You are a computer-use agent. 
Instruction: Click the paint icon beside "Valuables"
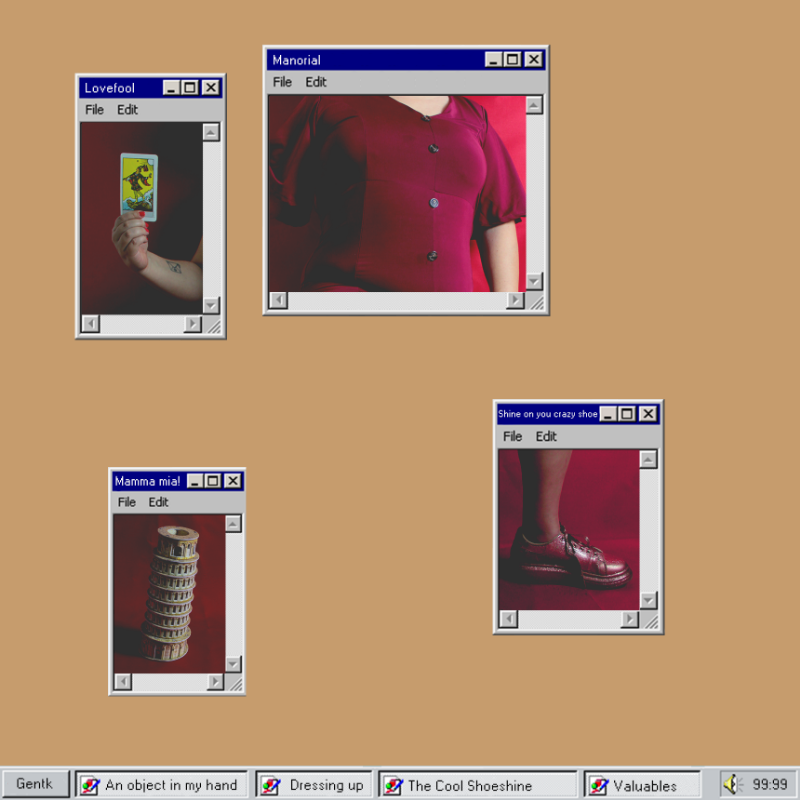pos(598,785)
